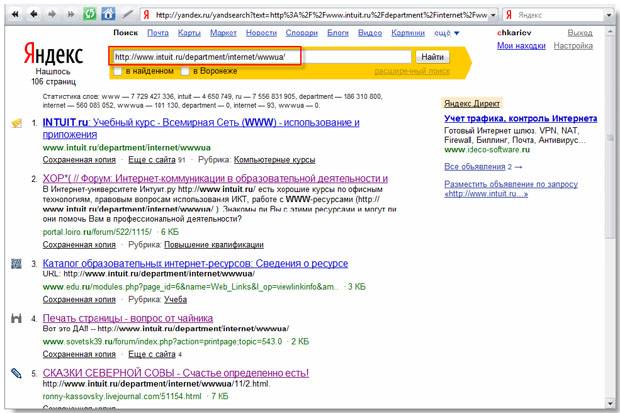Open the Картинки service
The image size is (620, 413).
(408, 33)
